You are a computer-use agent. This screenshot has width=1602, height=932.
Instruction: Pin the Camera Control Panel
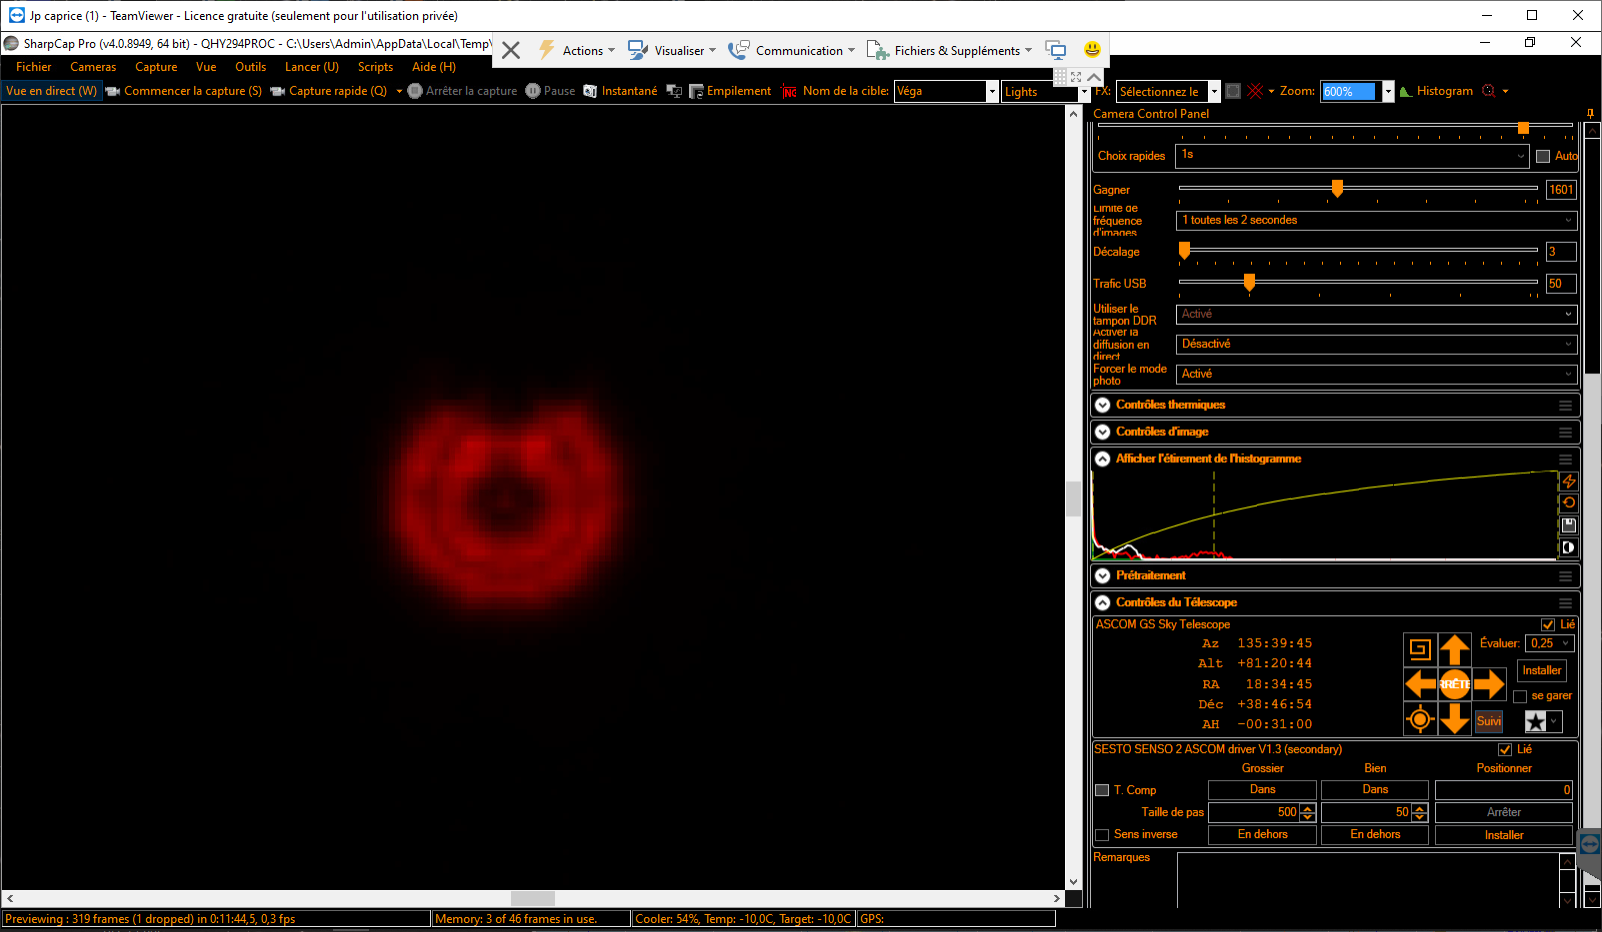[x=1590, y=114]
